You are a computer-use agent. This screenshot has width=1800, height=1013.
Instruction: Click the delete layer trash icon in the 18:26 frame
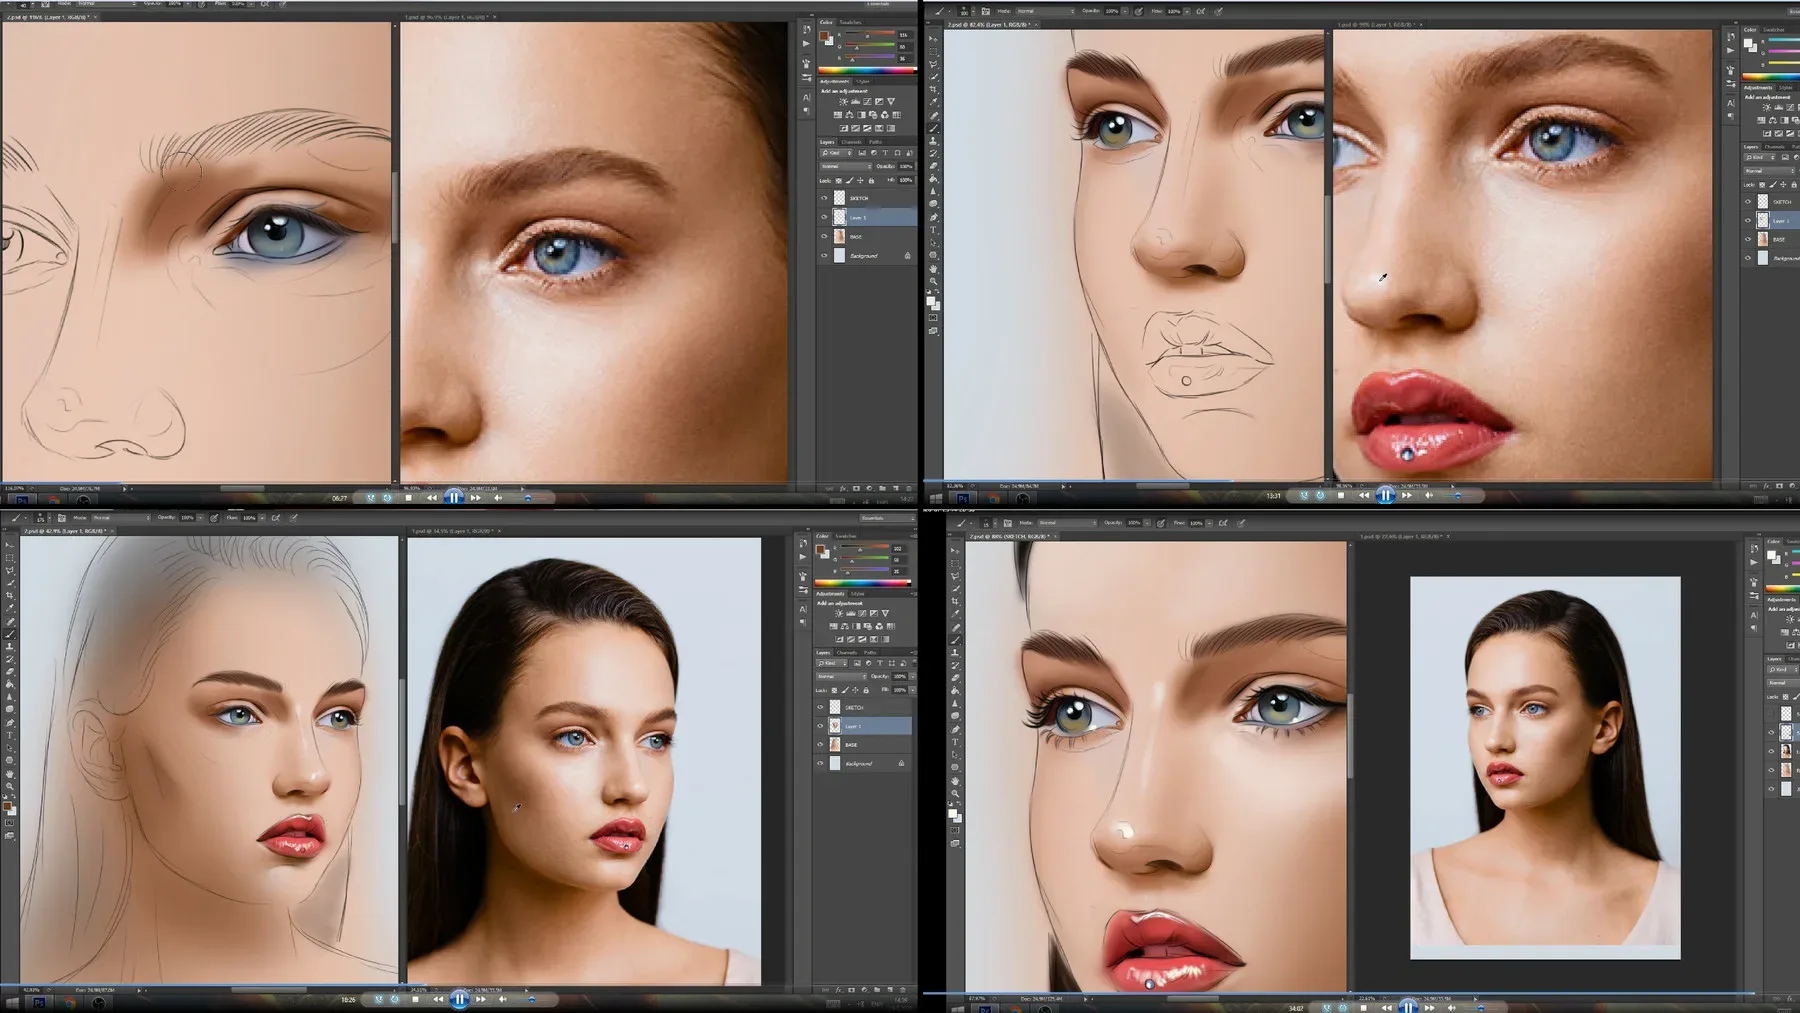click(902, 989)
